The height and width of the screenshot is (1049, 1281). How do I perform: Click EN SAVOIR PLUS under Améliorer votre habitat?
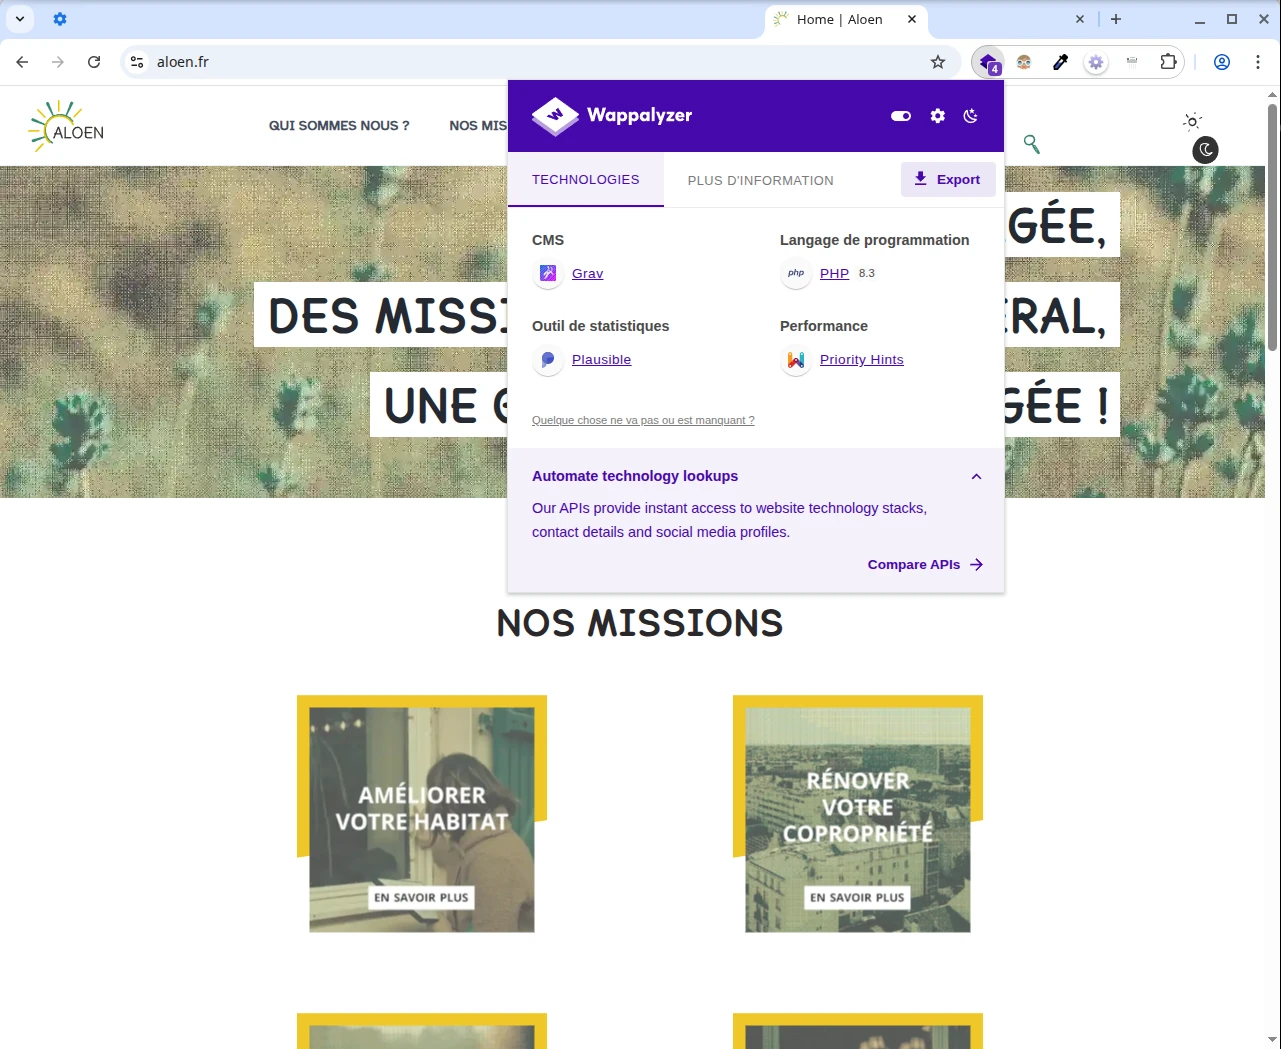click(x=421, y=898)
